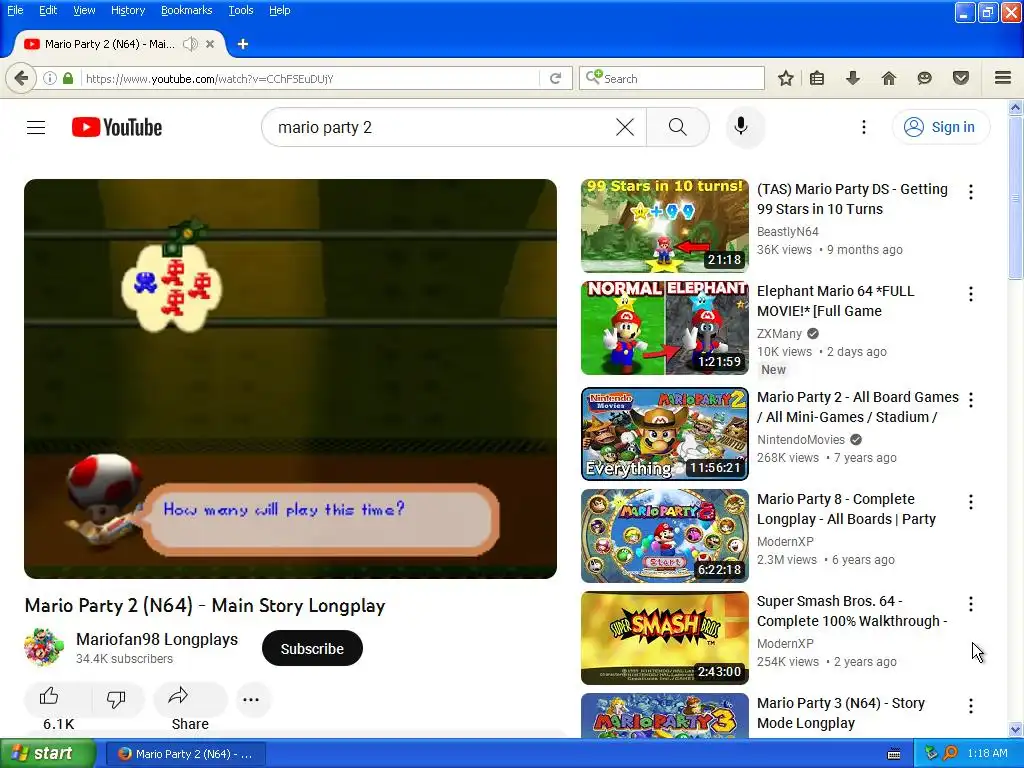The height and width of the screenshot is (768, 1024).
Task: Search with your voice microphone
Action: 741,126
